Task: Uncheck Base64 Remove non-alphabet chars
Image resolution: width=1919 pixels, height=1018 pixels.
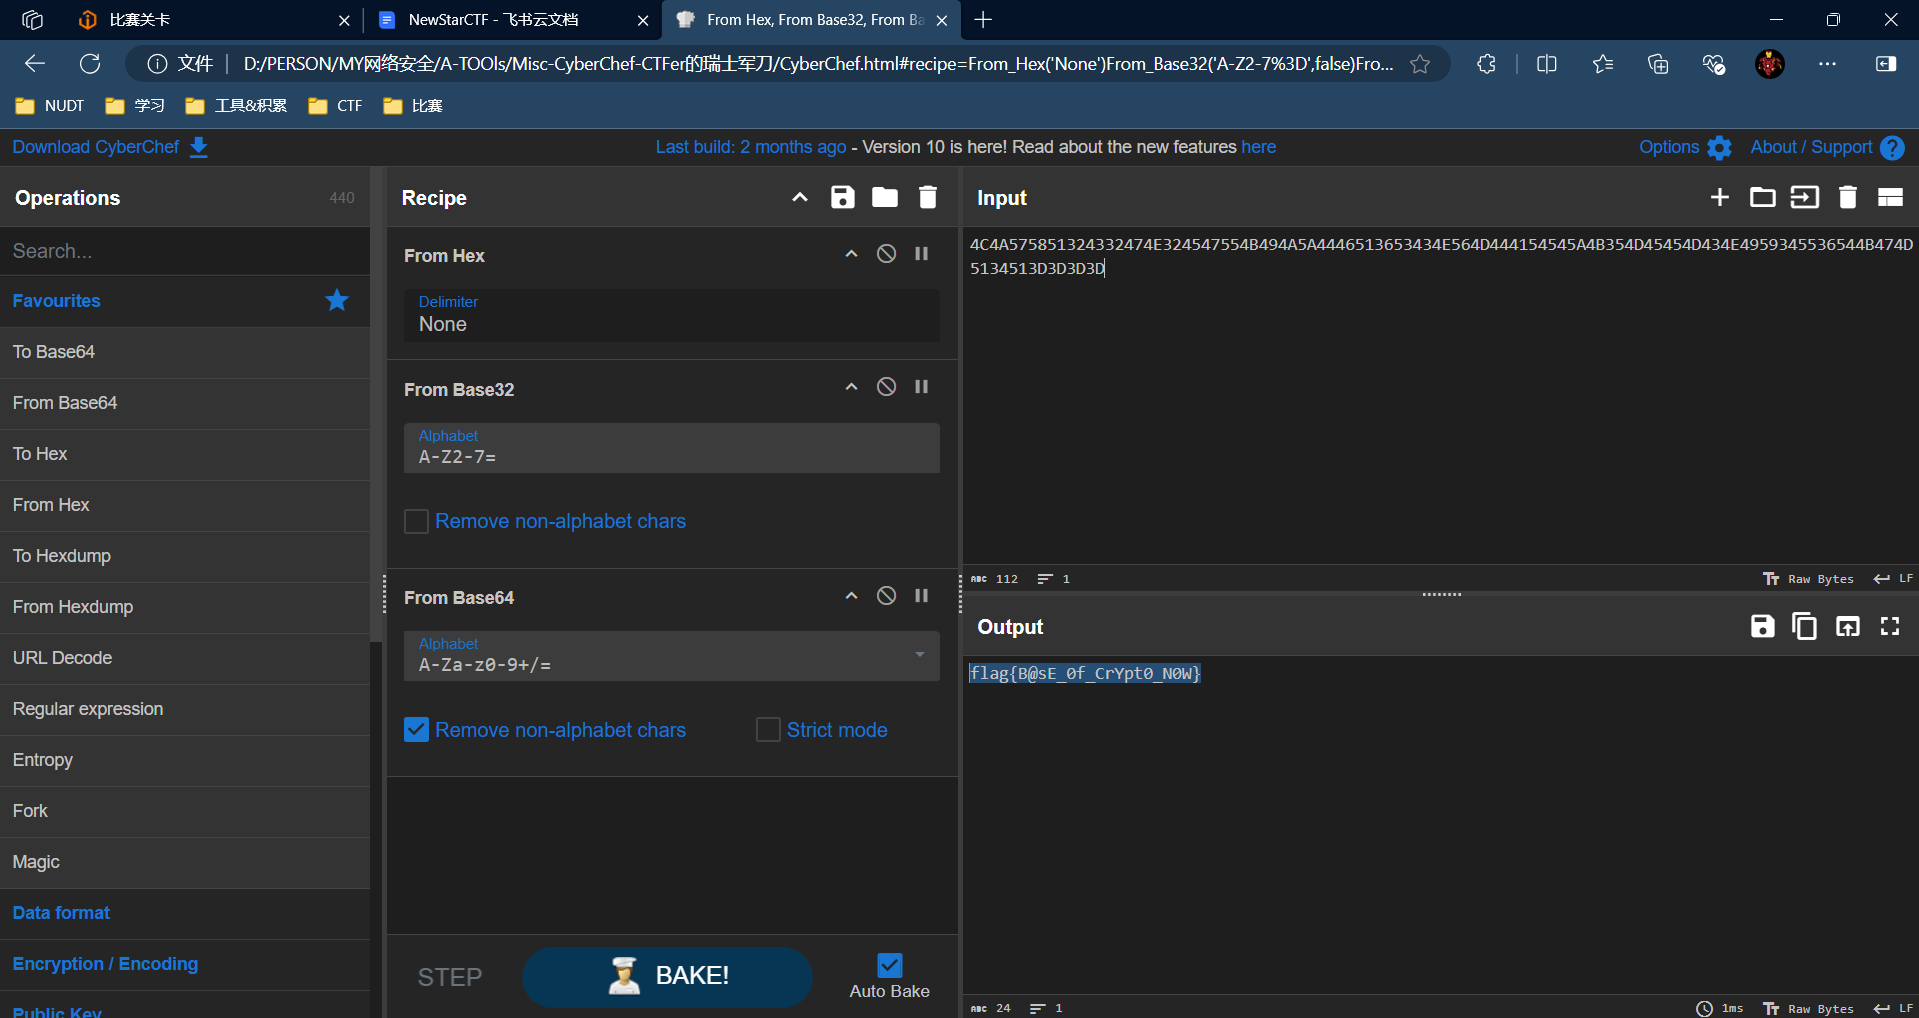Action: point(416,730)
